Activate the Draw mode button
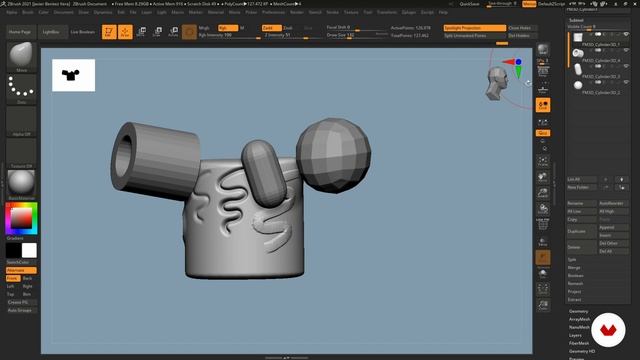The image size is (640, 360). click(125, 32)
